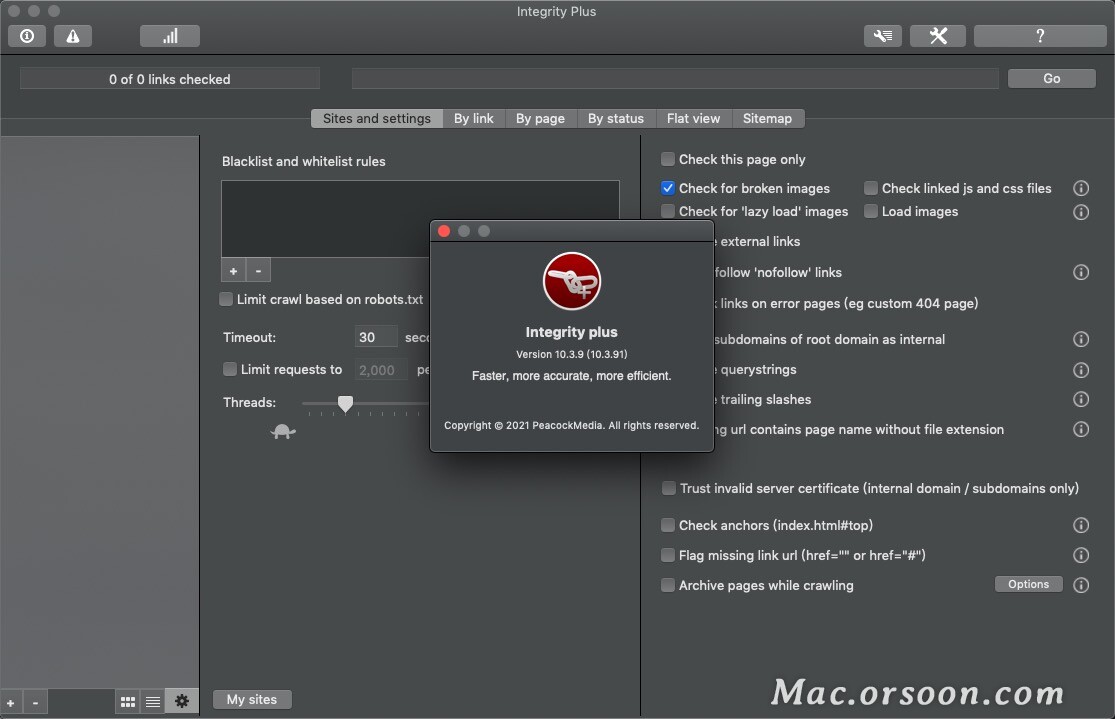
Task: Click the 'Version 10.3.9 (10.3.91)' text
Action: click(572, 354)
